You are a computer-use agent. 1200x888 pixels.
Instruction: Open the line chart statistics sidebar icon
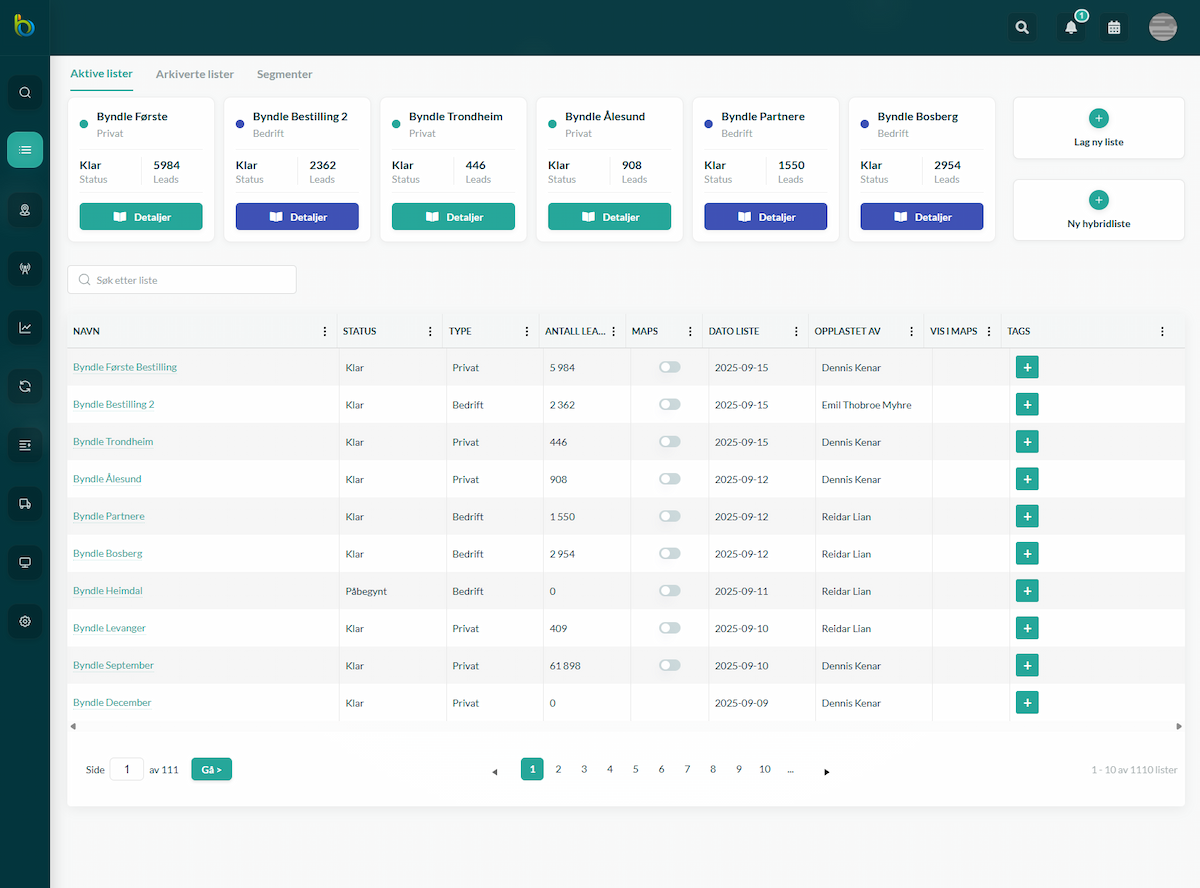pyautogui.click(x=25, y=327)
